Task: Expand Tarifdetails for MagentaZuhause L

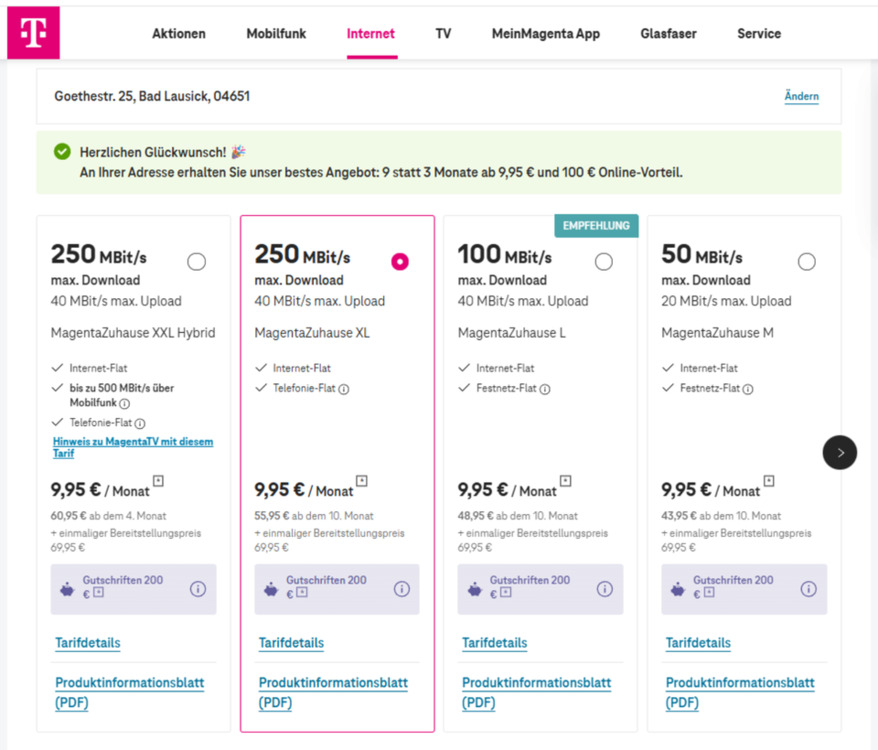Action: [494, 643]
